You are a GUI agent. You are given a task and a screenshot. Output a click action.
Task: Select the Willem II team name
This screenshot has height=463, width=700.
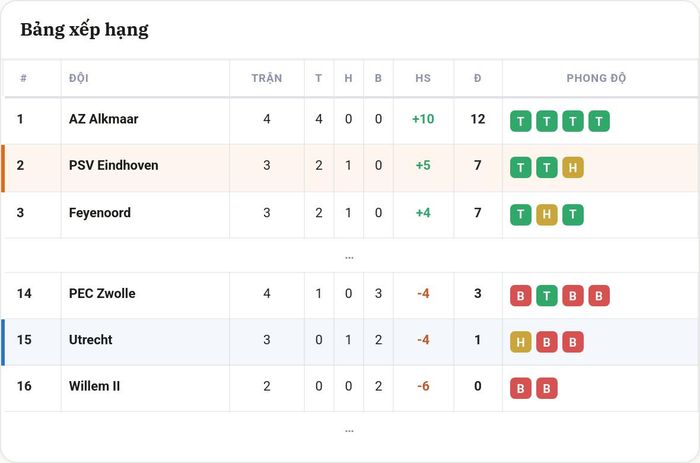(94, 386)
